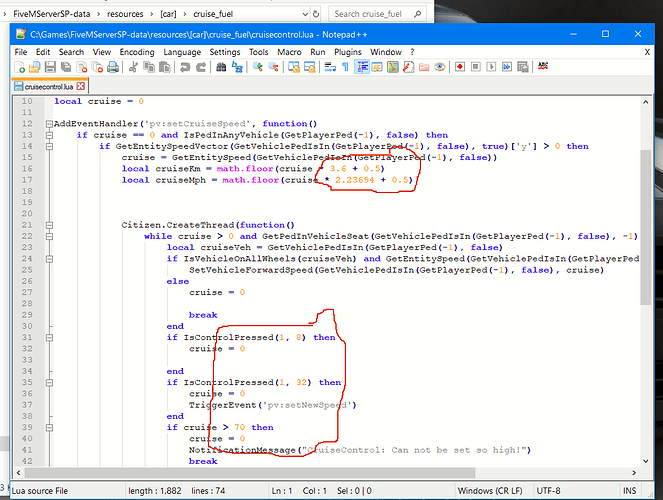Open the User Defined Language icon

[377, 67]
